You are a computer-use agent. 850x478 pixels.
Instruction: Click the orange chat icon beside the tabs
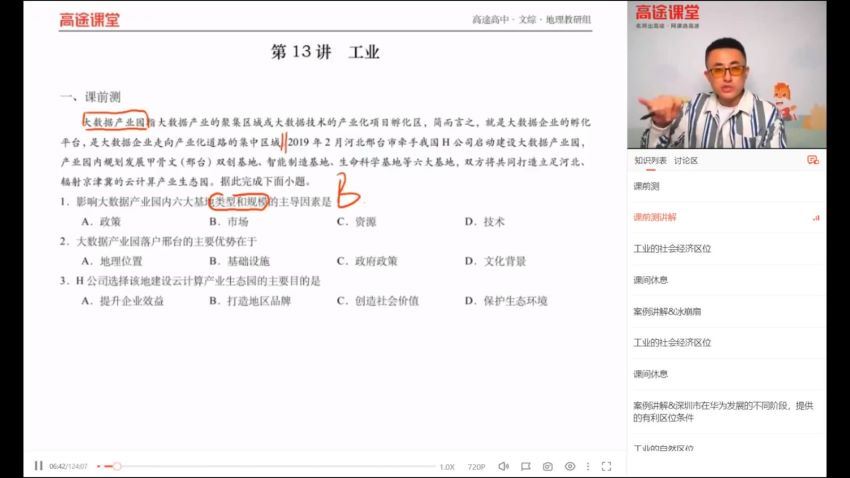pyautogui.click(x=813, y=160)
